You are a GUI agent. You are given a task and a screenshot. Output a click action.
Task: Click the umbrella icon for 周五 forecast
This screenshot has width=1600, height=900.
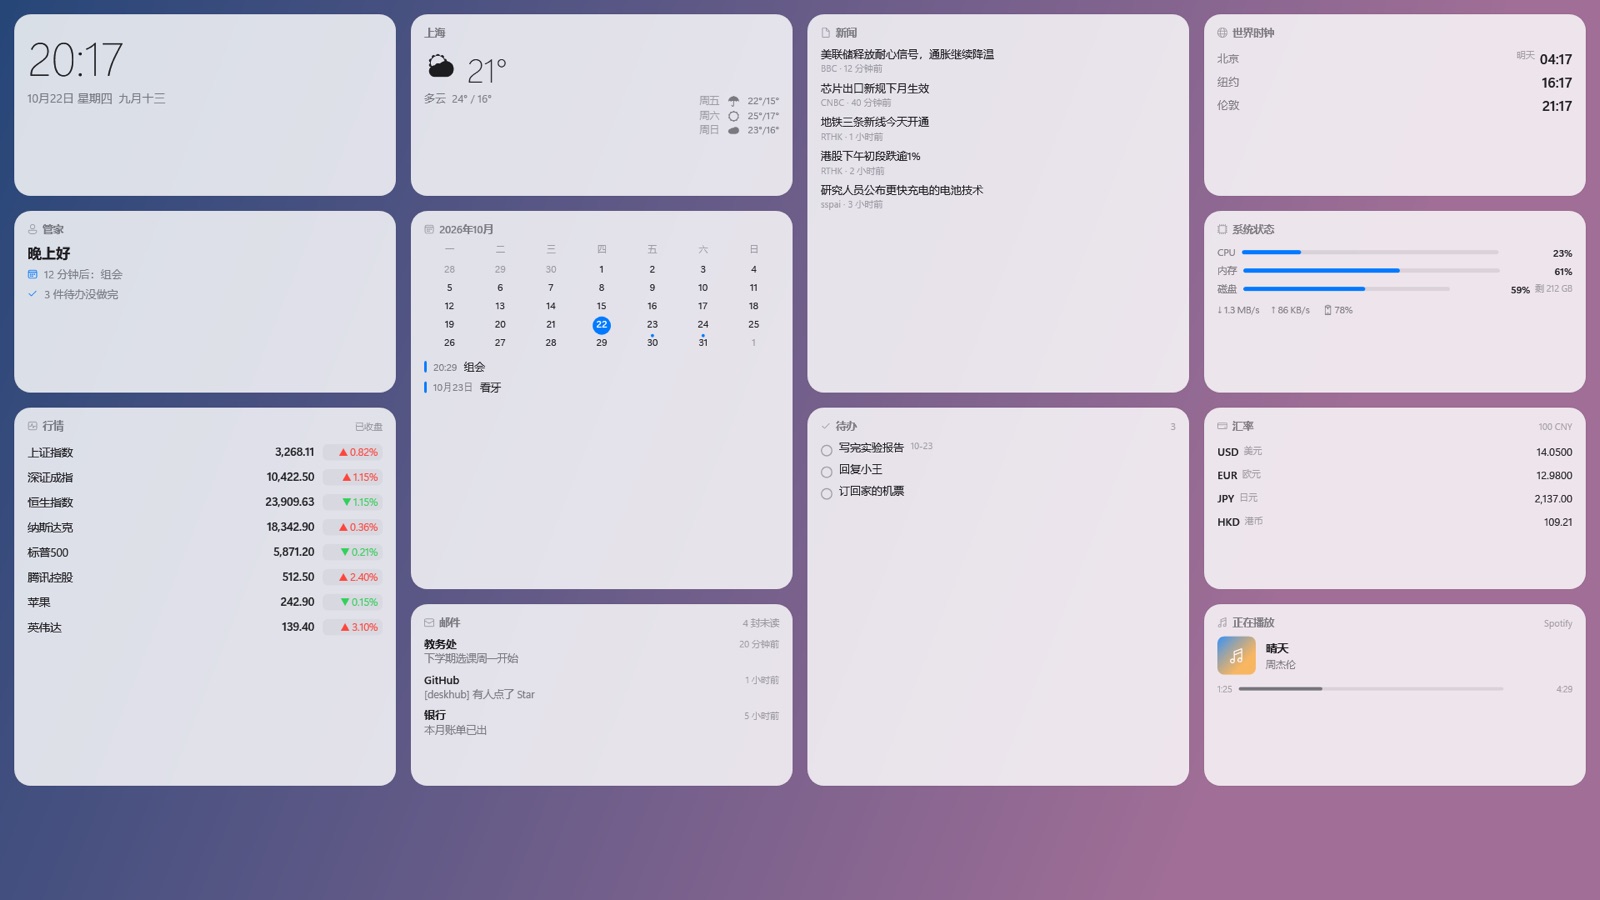point(733,101)
